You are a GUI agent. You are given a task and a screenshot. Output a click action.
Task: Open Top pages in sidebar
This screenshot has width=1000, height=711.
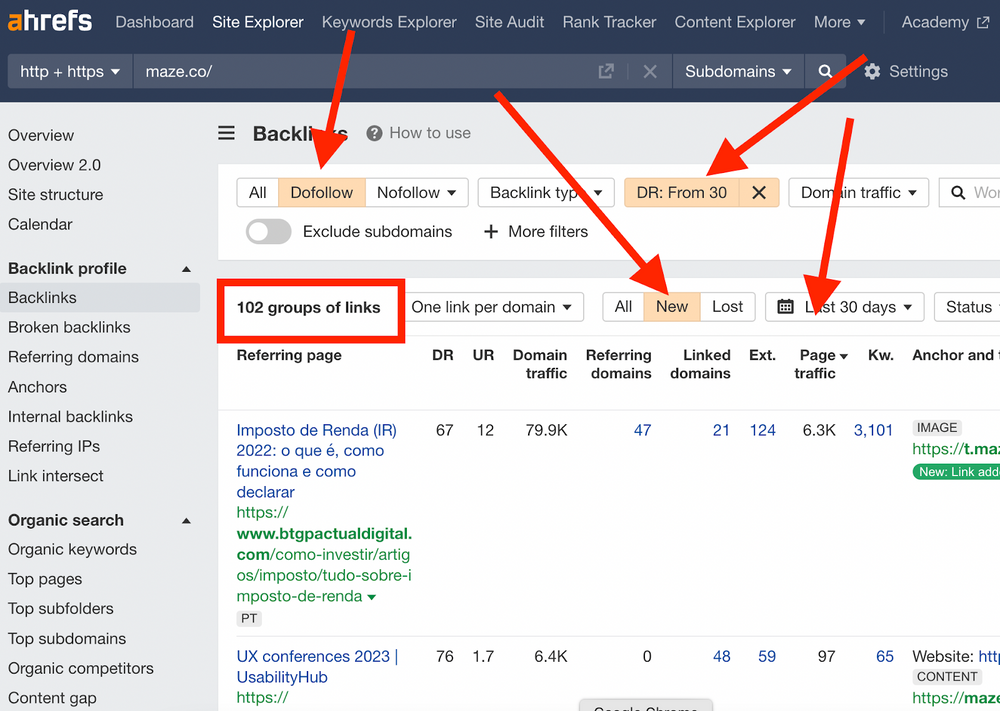coord(45,579)
